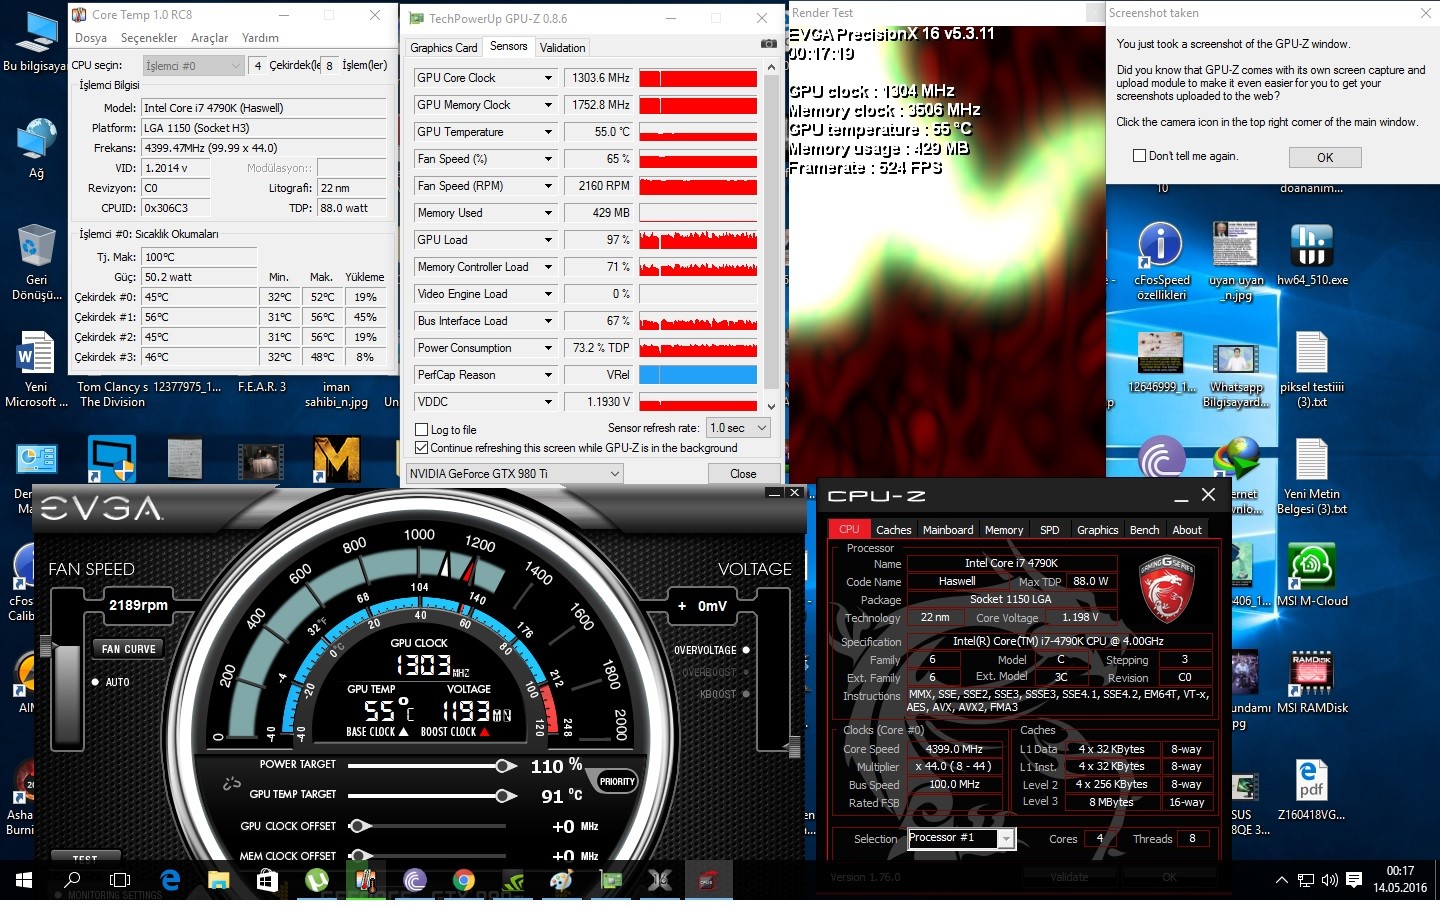Viewport: 1440px width, 907px height.
Task: Open the cFosSpeed özellikleri desktop icon
Action: (1161, 260)
